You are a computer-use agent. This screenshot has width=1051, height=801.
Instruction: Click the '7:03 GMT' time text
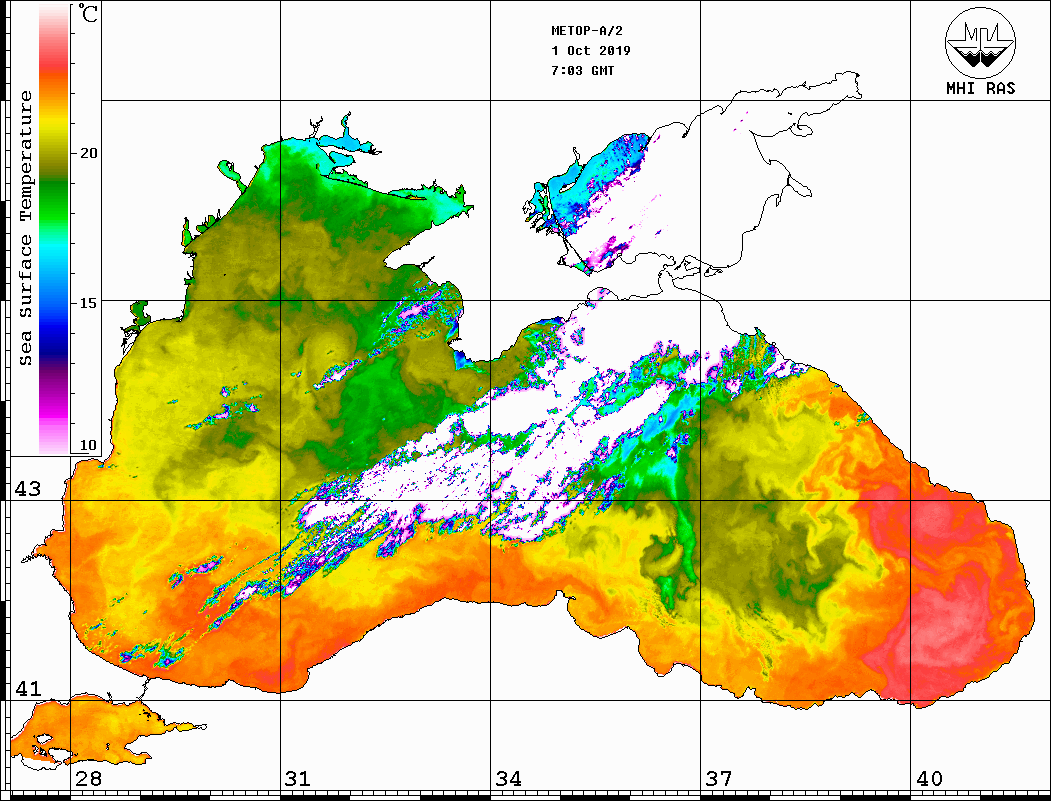582,70
